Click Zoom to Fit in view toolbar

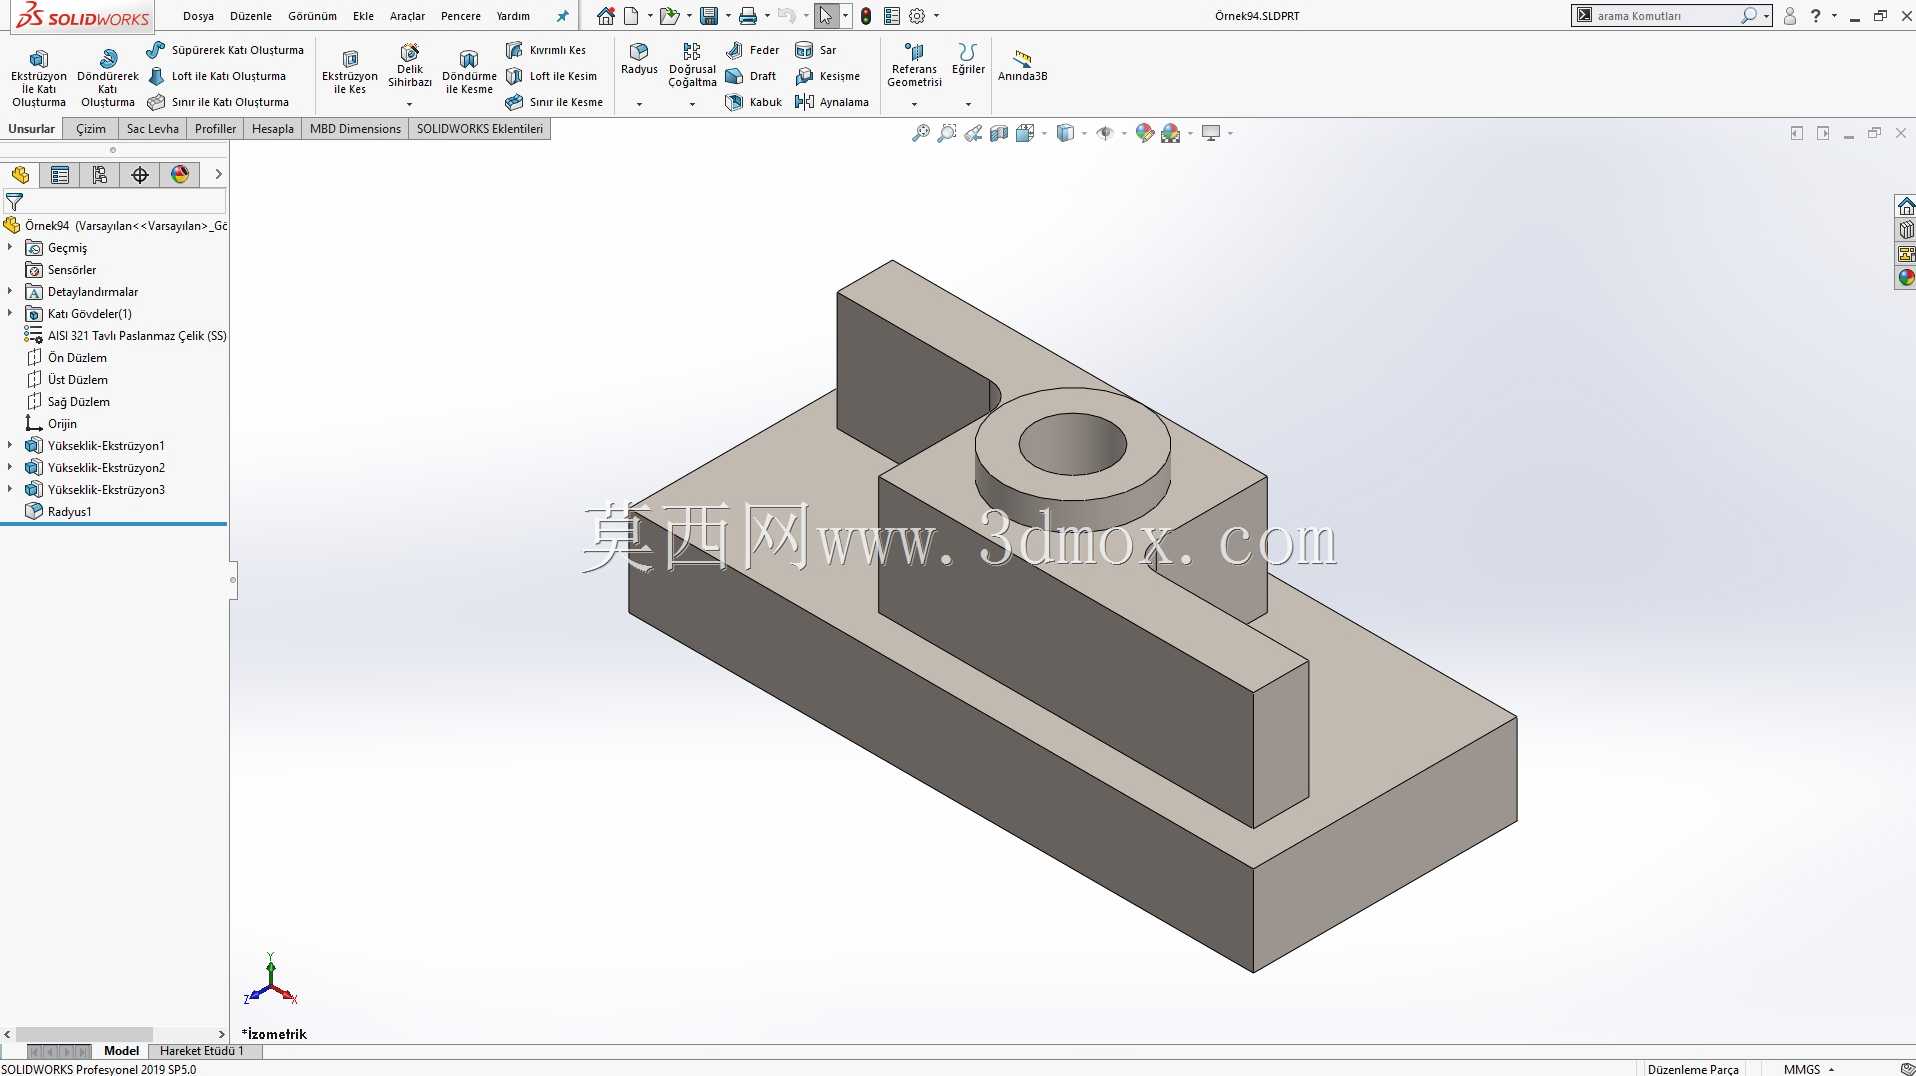coord(921,133)
